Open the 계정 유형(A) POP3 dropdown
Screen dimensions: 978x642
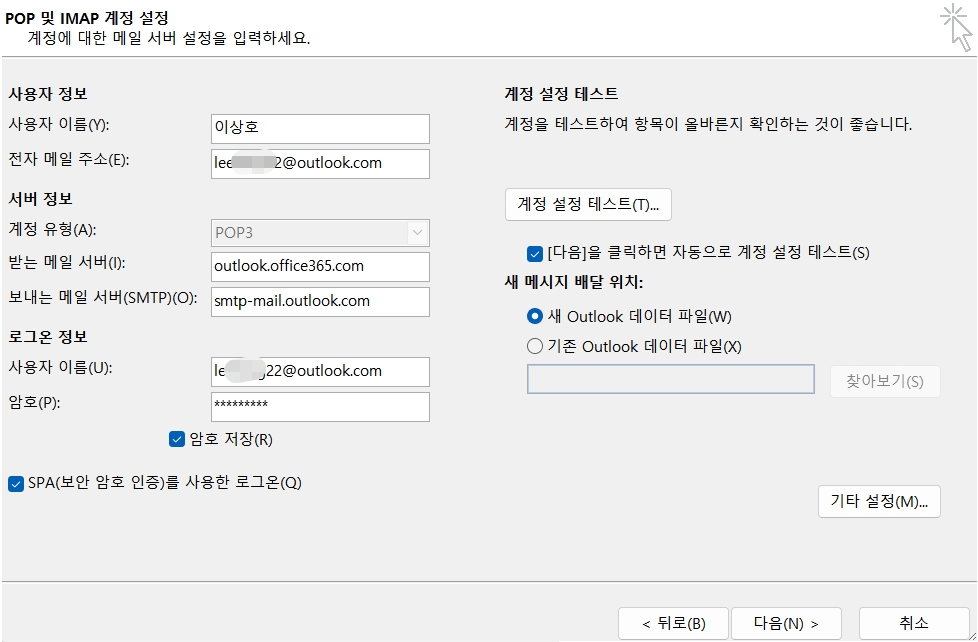[x=320, y=233]
